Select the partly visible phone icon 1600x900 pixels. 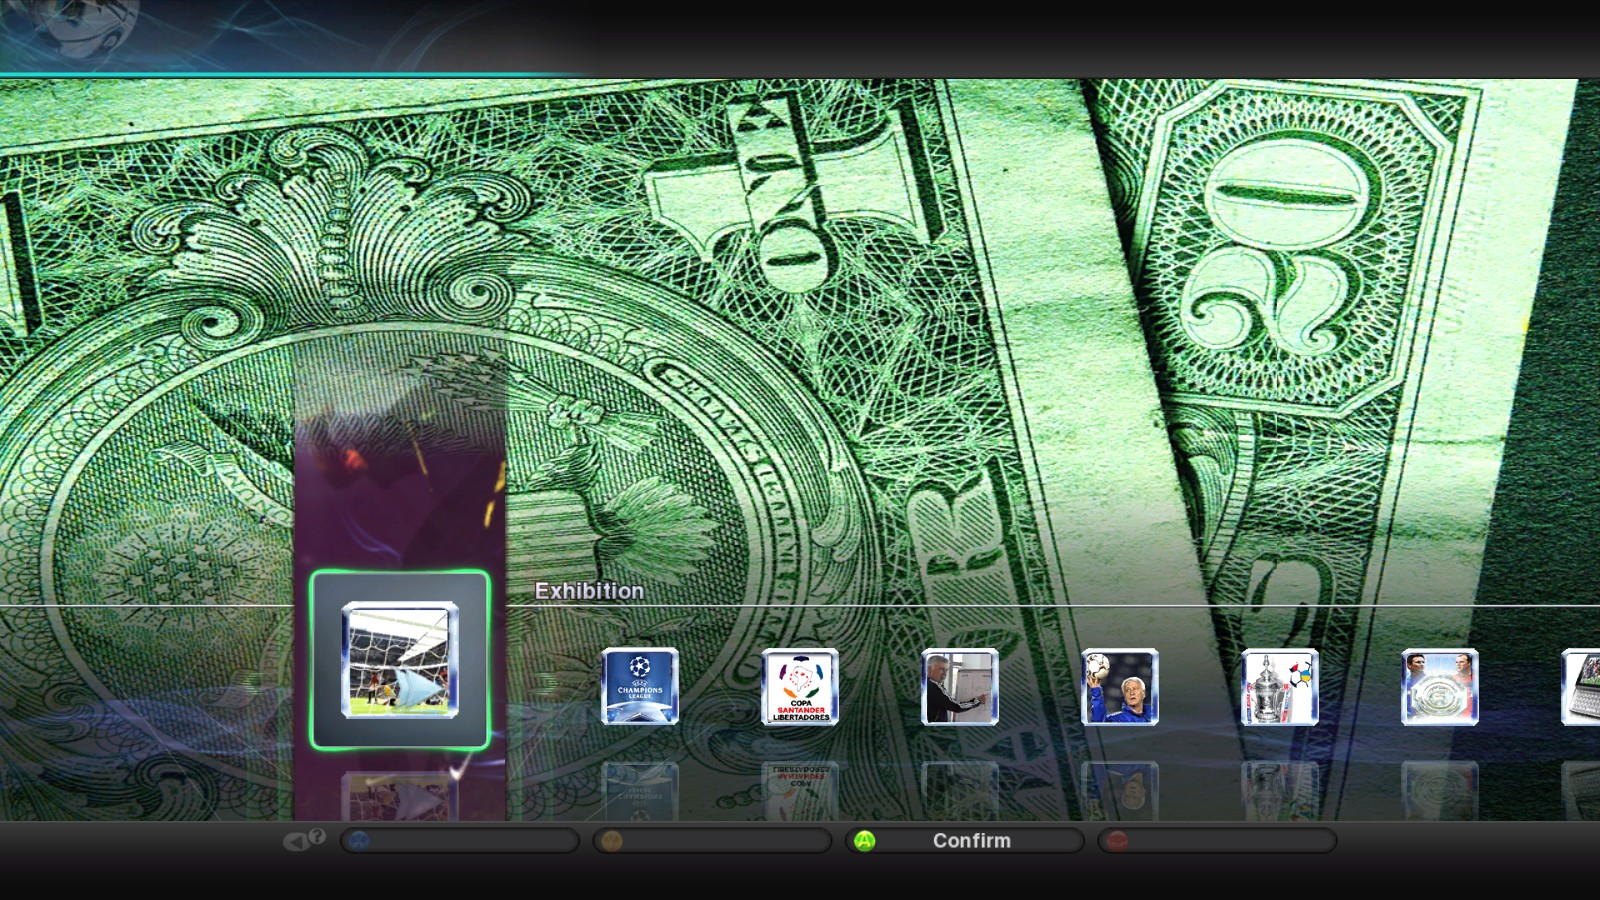[1581, 686]
